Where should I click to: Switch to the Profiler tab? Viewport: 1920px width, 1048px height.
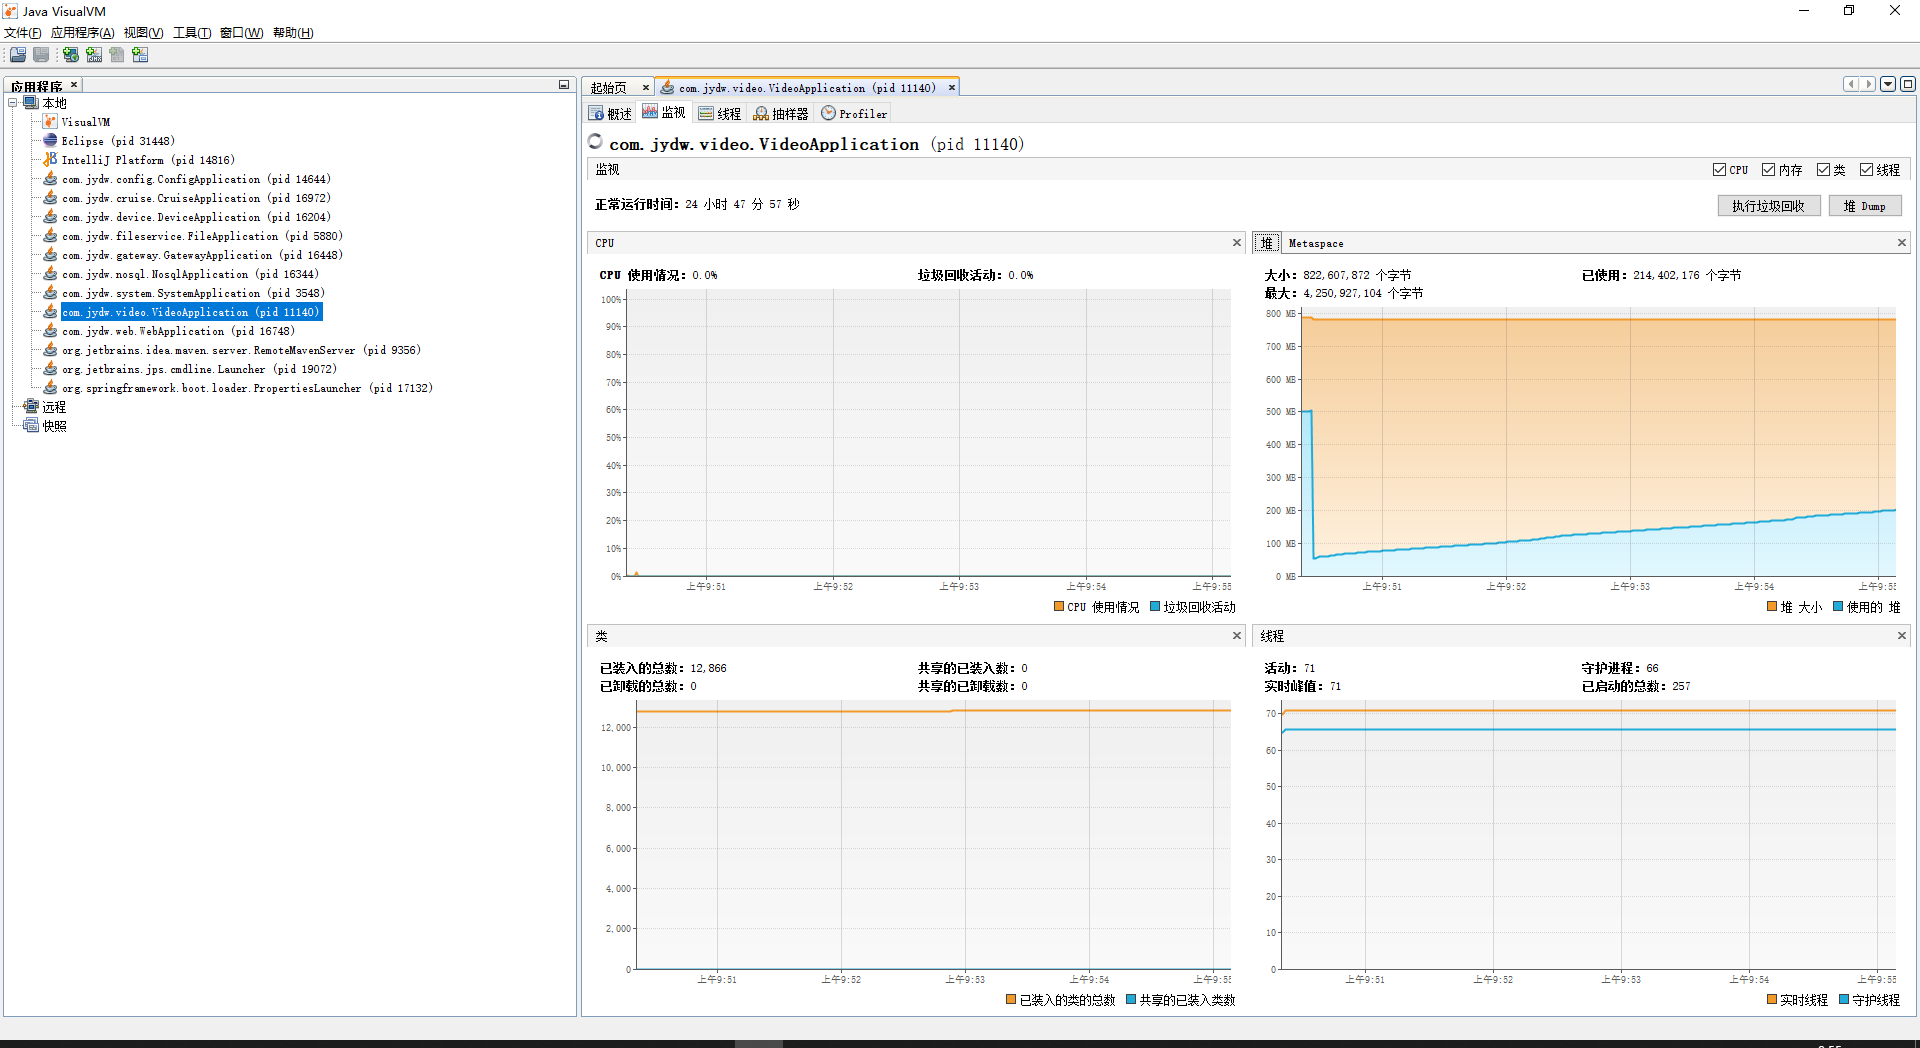[x=855, y=114]
